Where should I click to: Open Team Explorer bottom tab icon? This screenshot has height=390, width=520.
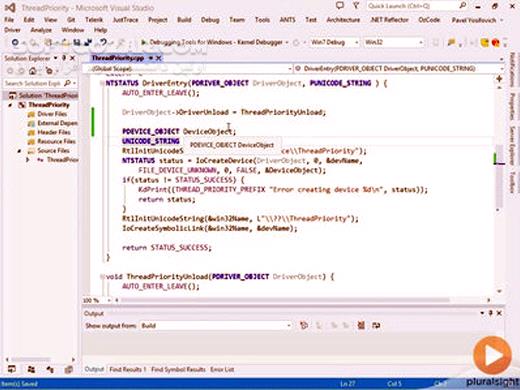(x=31, y=369)
